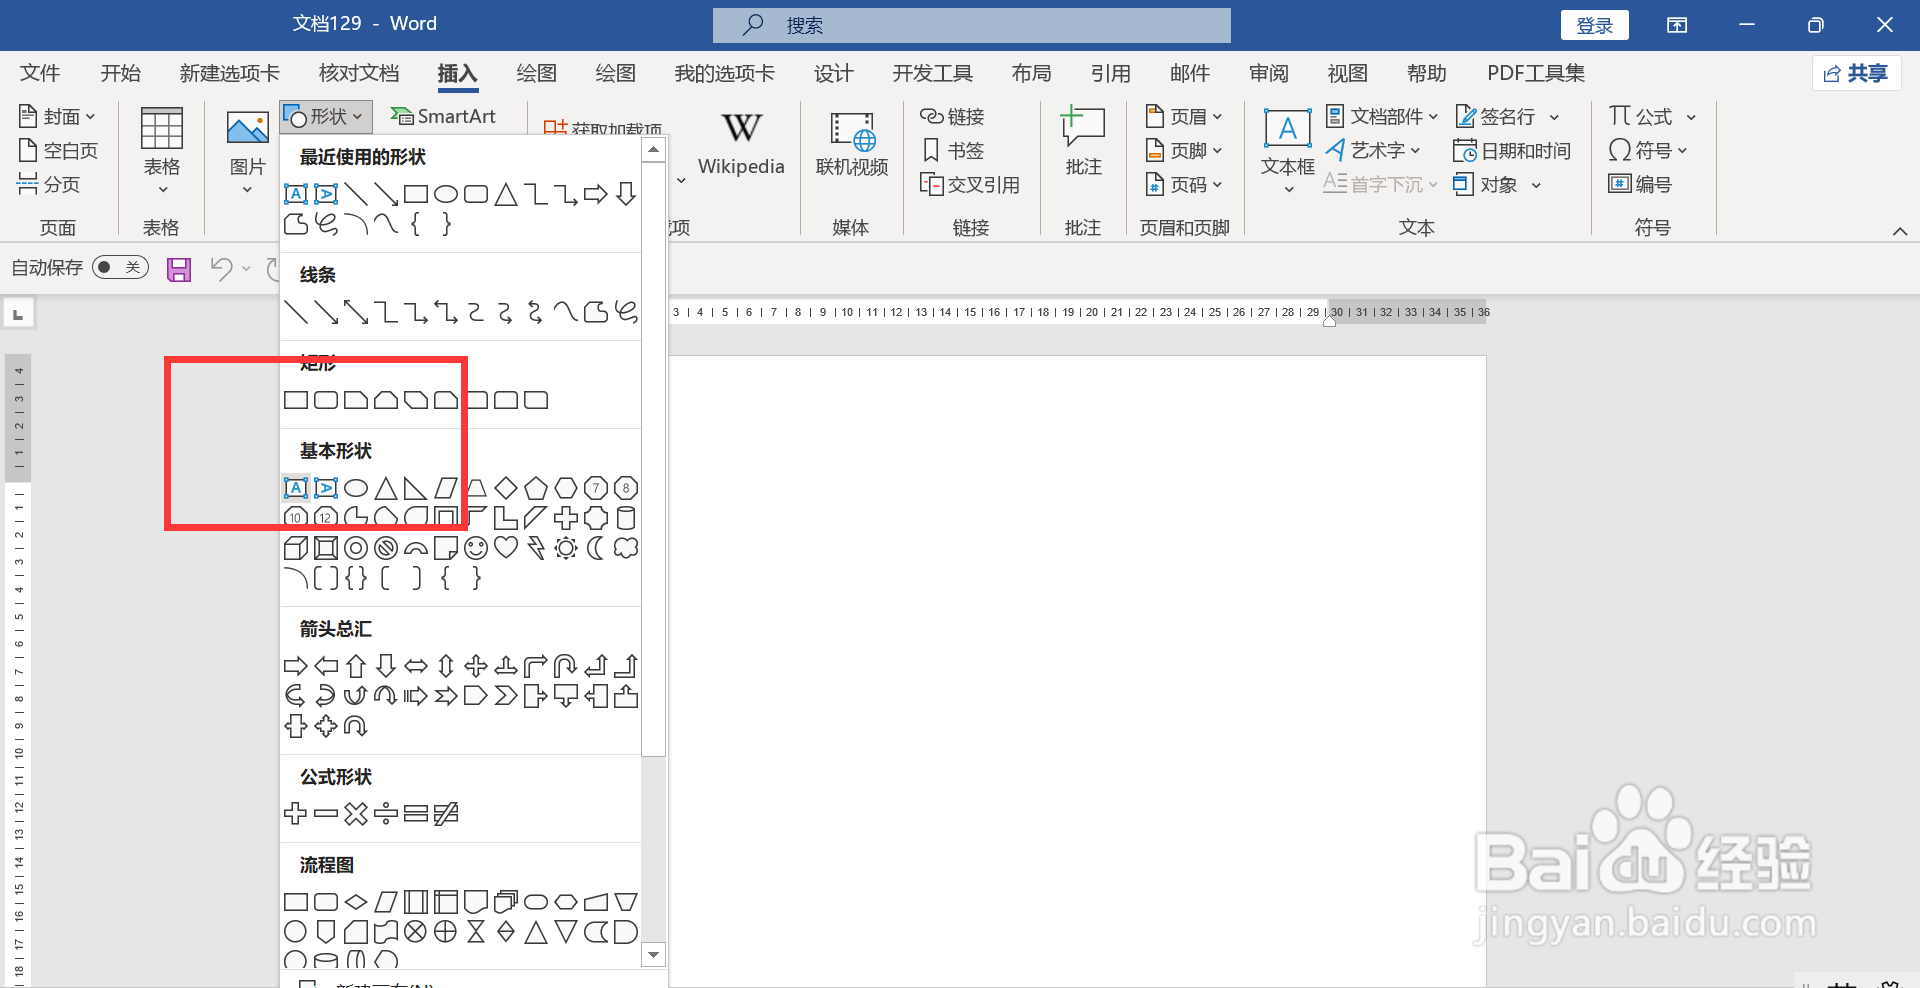Select the diamond basic shape
Image resolution: width=1920 pixels, height=988 pixels.
(506, 488)
